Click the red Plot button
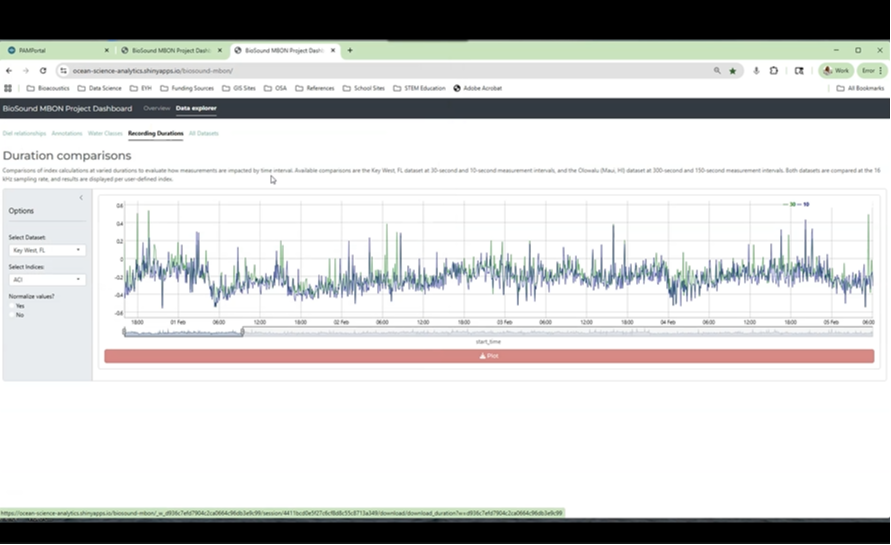This screenshot has width=891, height=545. point(489,356)
